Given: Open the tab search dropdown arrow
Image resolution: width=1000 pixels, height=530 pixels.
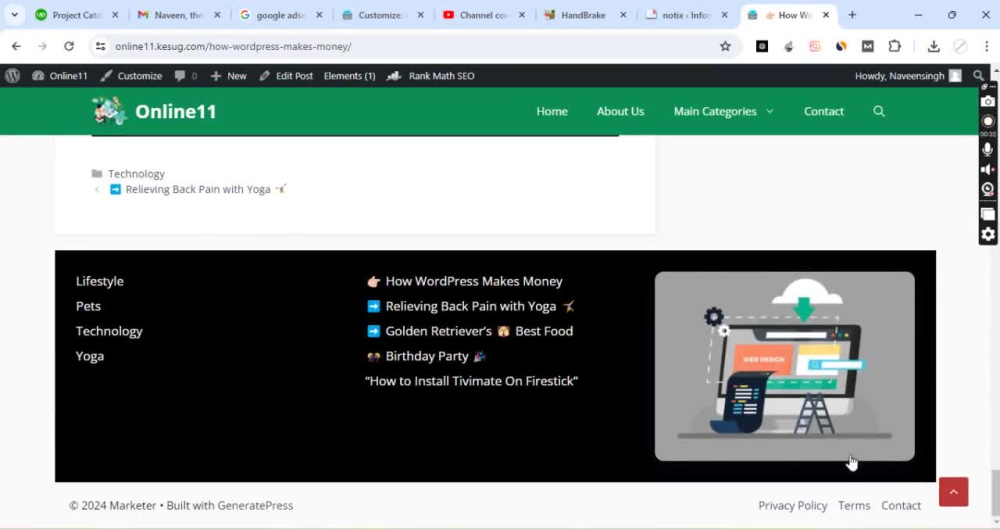Looking at the screenshot, I should 14,15.
